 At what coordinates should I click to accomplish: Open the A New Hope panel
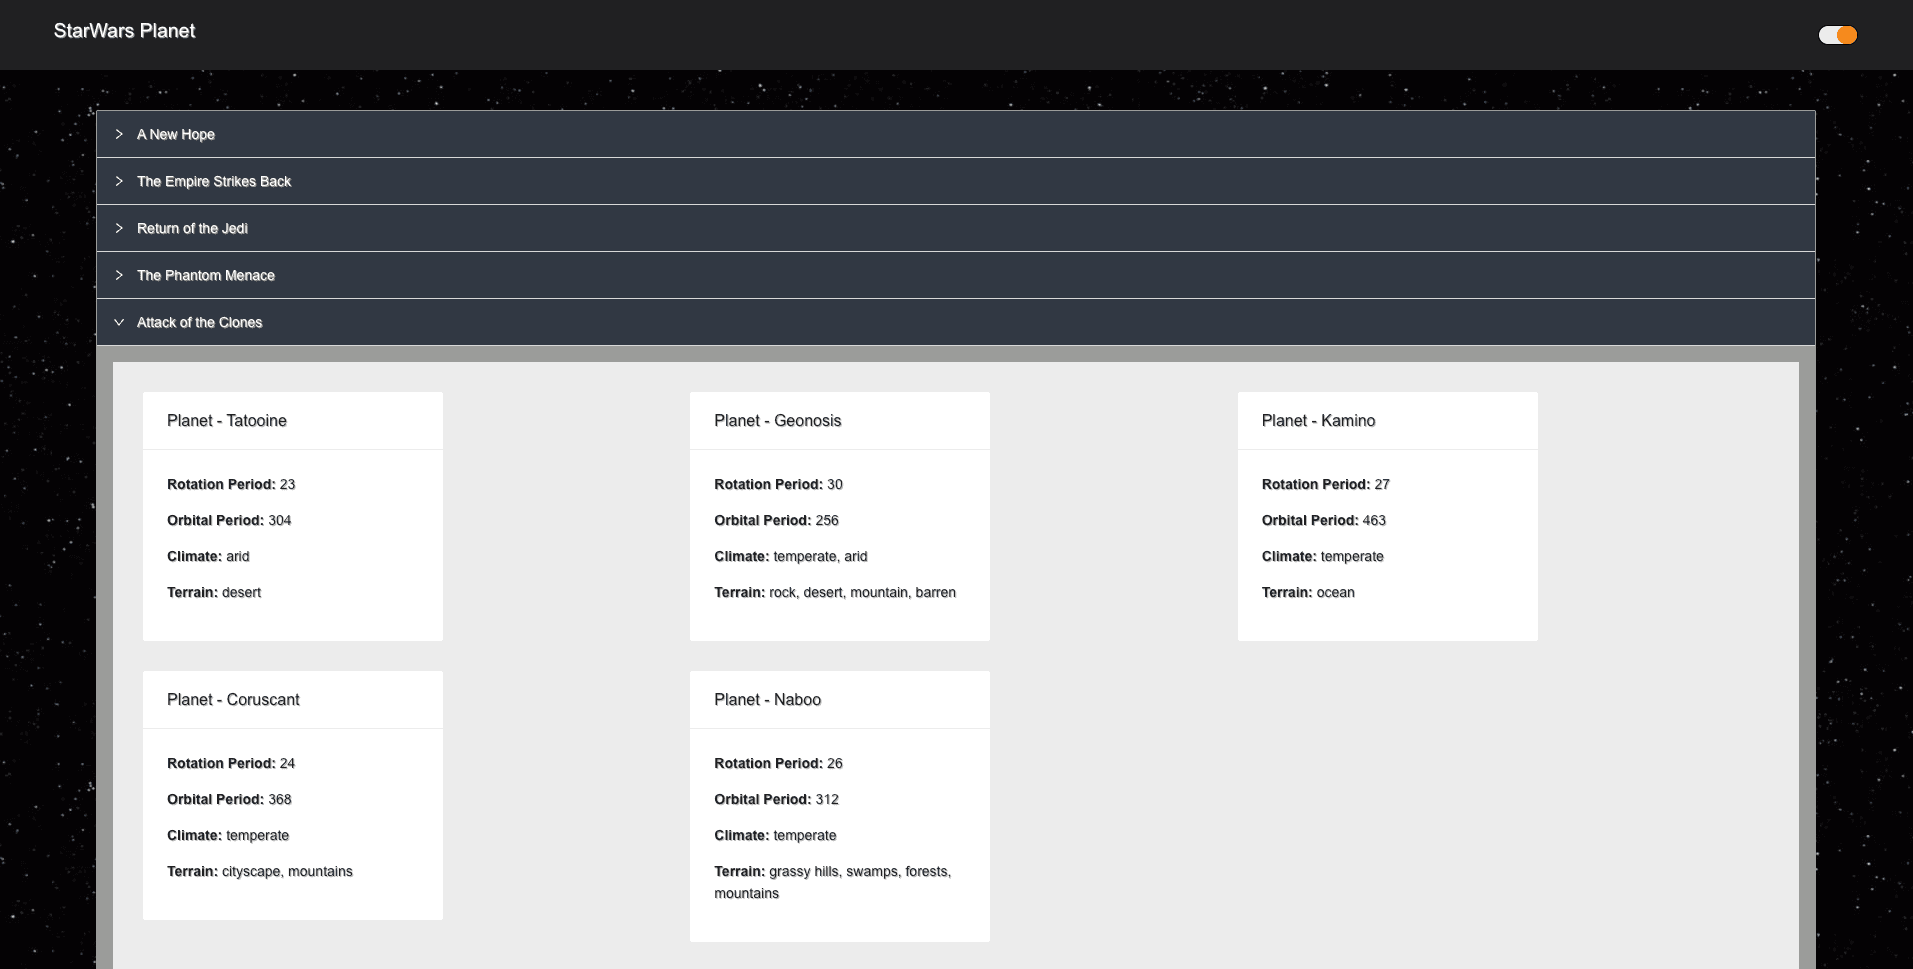[x=956, y=134]
